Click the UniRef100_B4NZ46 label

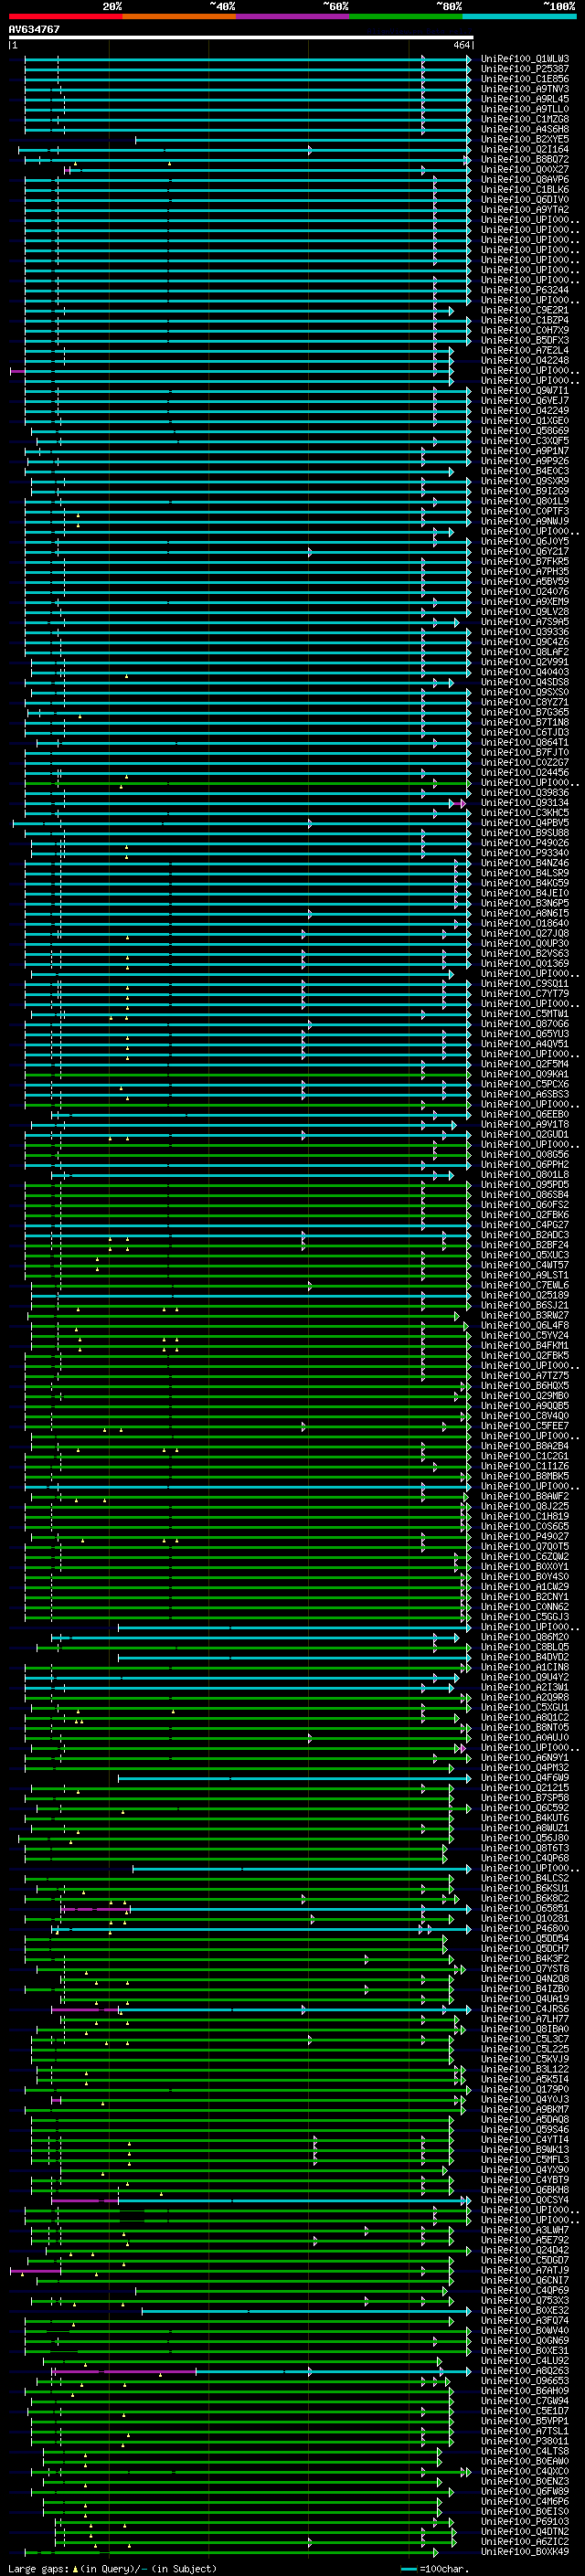pos(524,863)
